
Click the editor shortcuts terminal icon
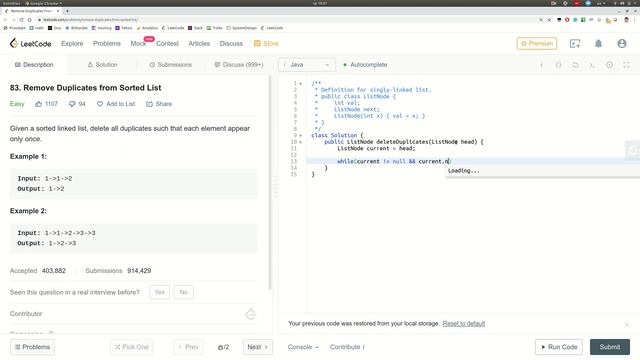coord(592,64)
